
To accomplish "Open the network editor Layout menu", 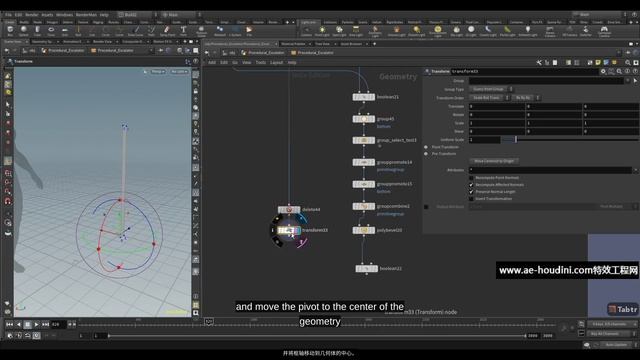I will pyautogui.click(x=276, y=62).
